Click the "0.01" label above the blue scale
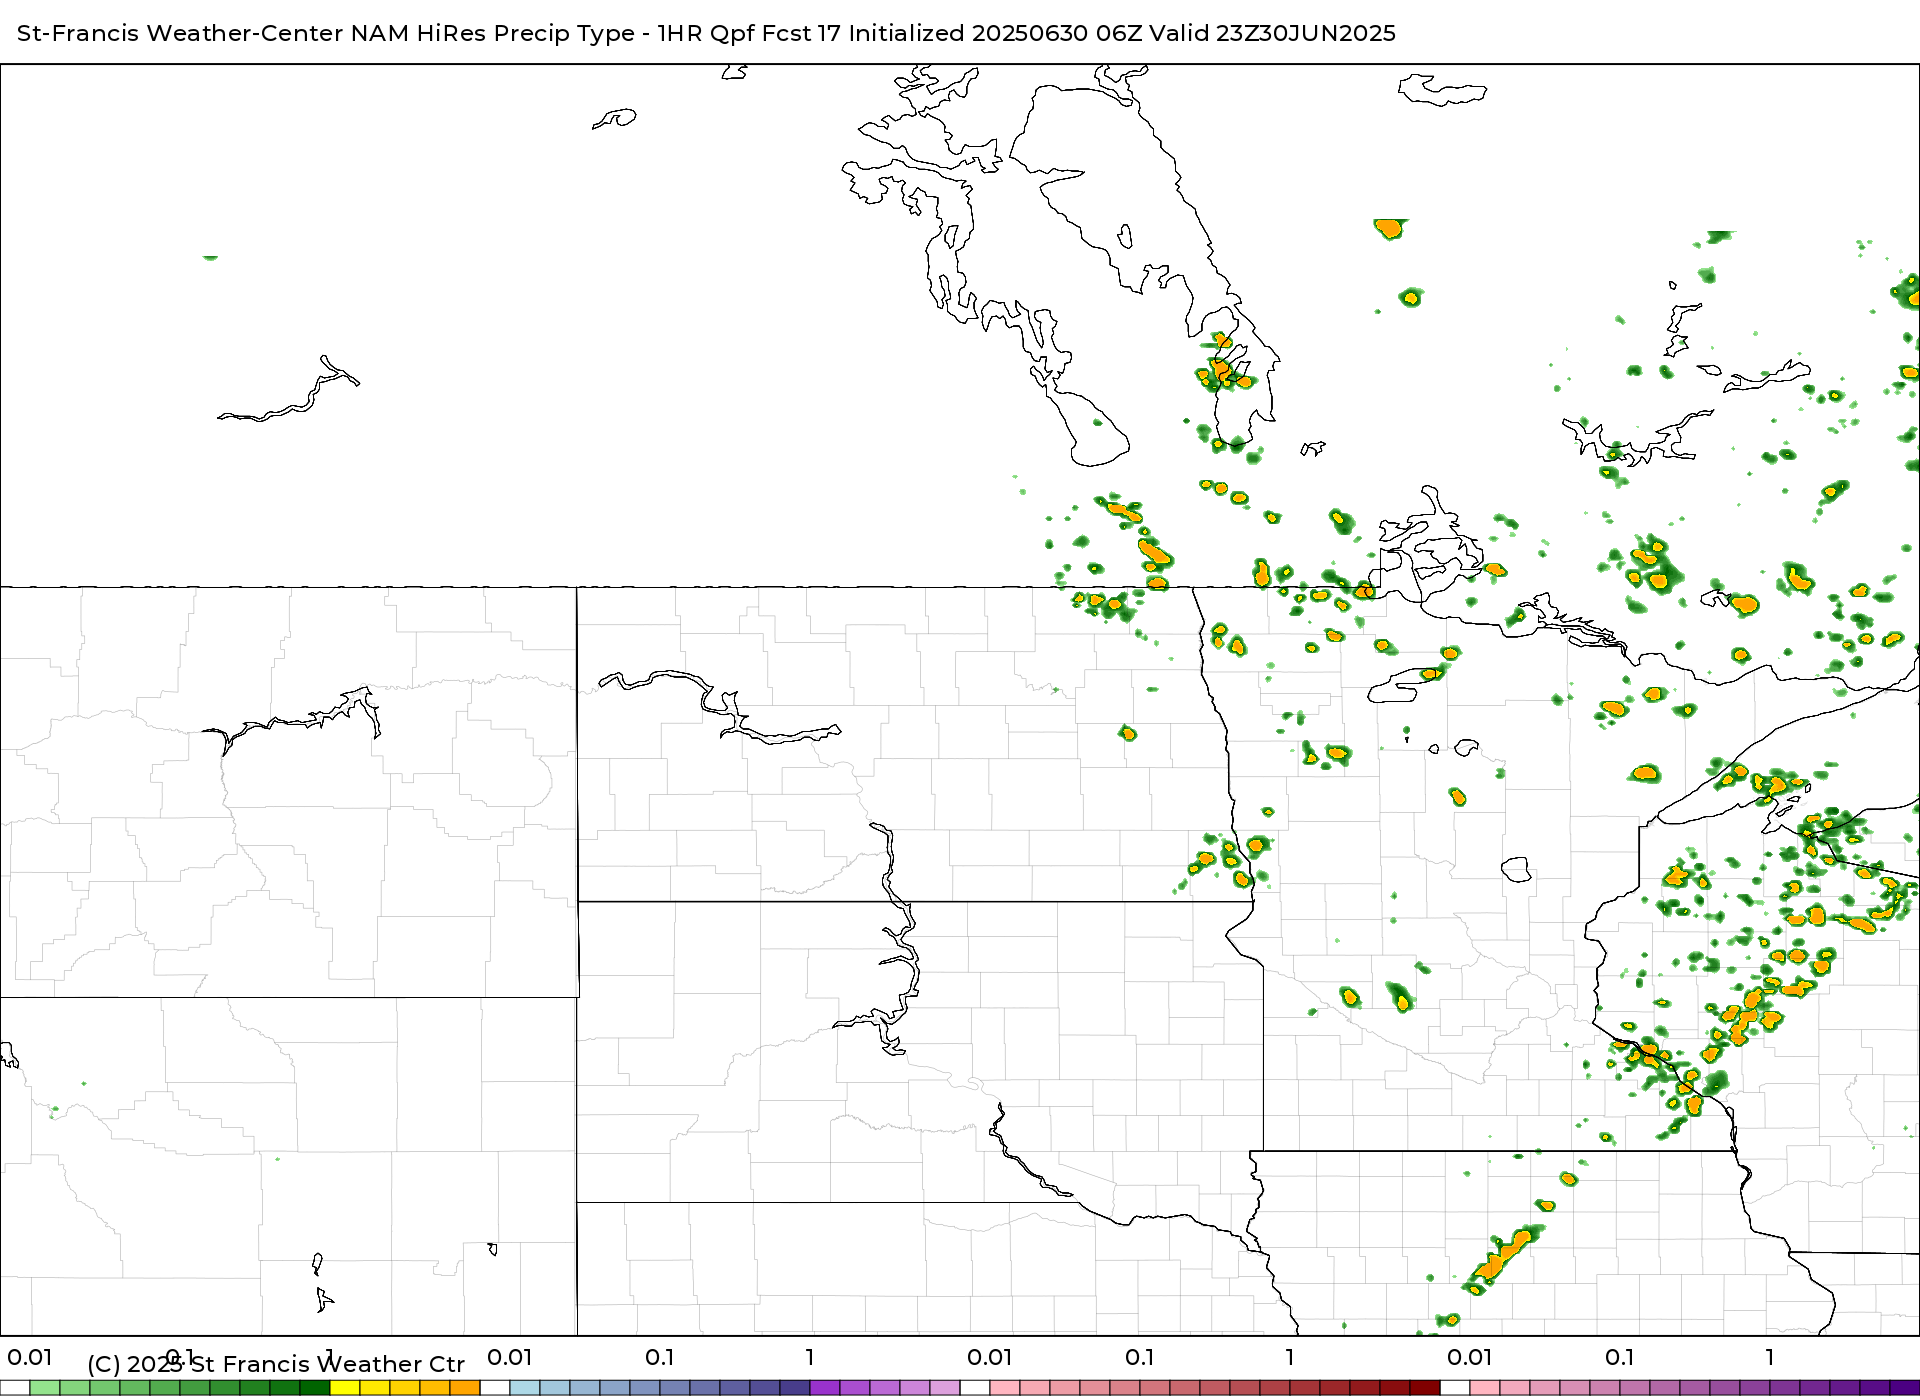Image resolution: width=1920 pixels, height=1400 pixels. (x=510, y=1357)
